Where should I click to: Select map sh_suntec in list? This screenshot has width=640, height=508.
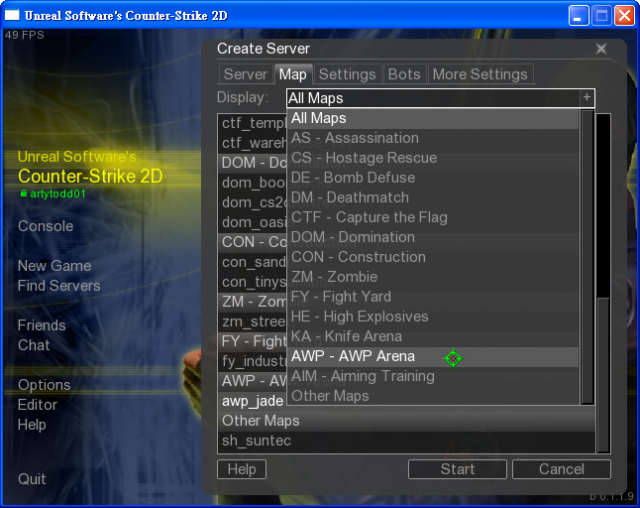click(407, 441)
